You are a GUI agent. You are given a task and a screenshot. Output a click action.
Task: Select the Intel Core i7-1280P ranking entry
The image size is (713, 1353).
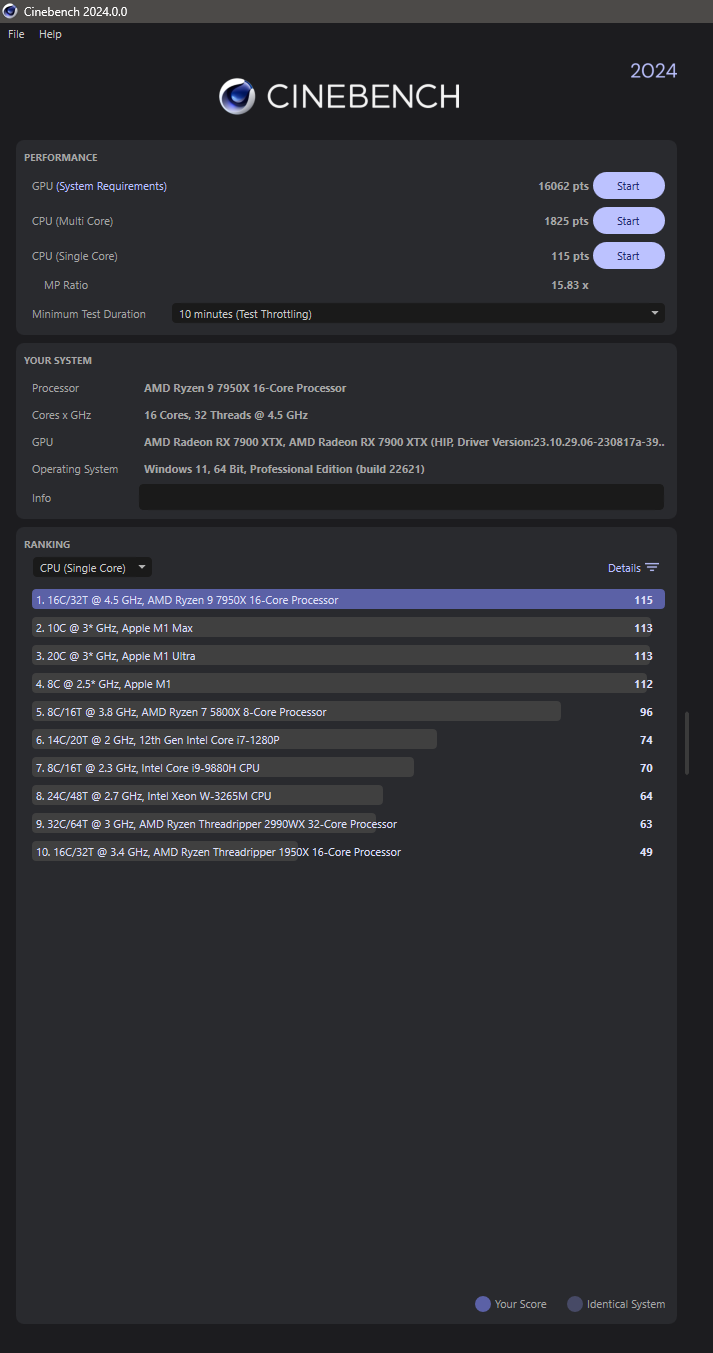[340, 740]
